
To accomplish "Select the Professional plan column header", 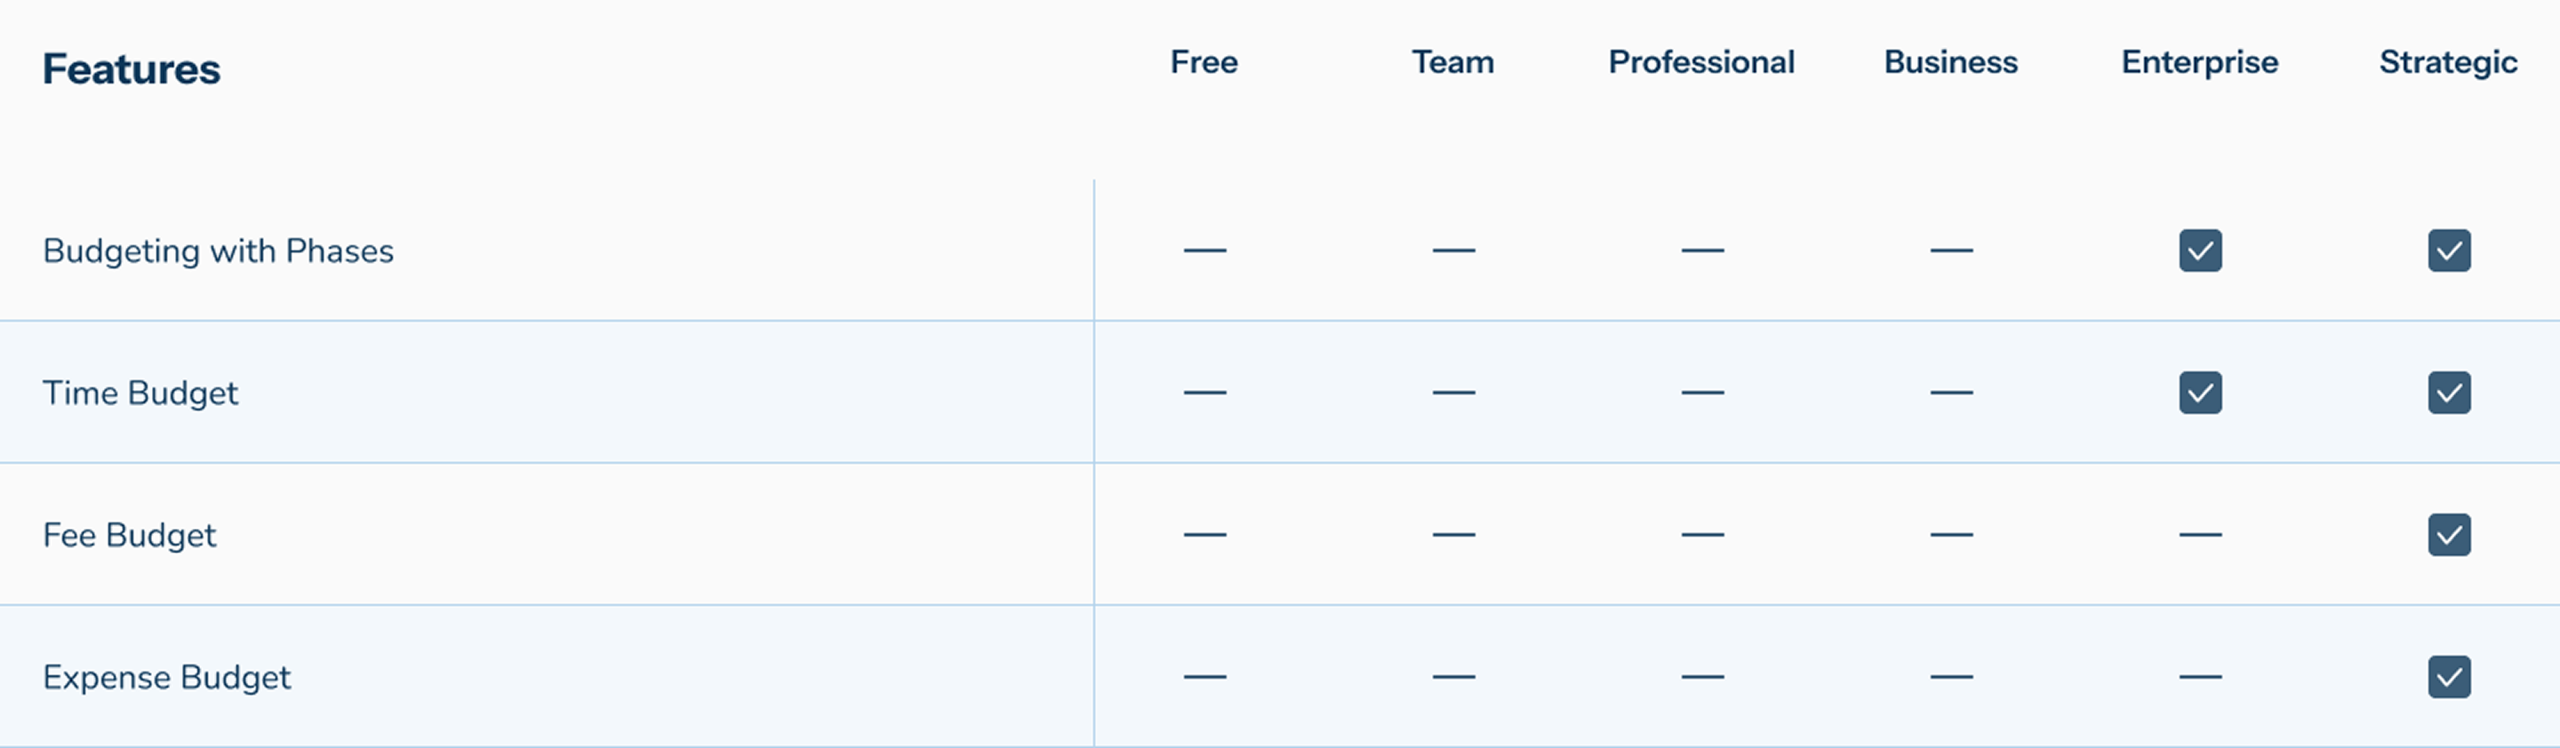I will pos(1701,62).
